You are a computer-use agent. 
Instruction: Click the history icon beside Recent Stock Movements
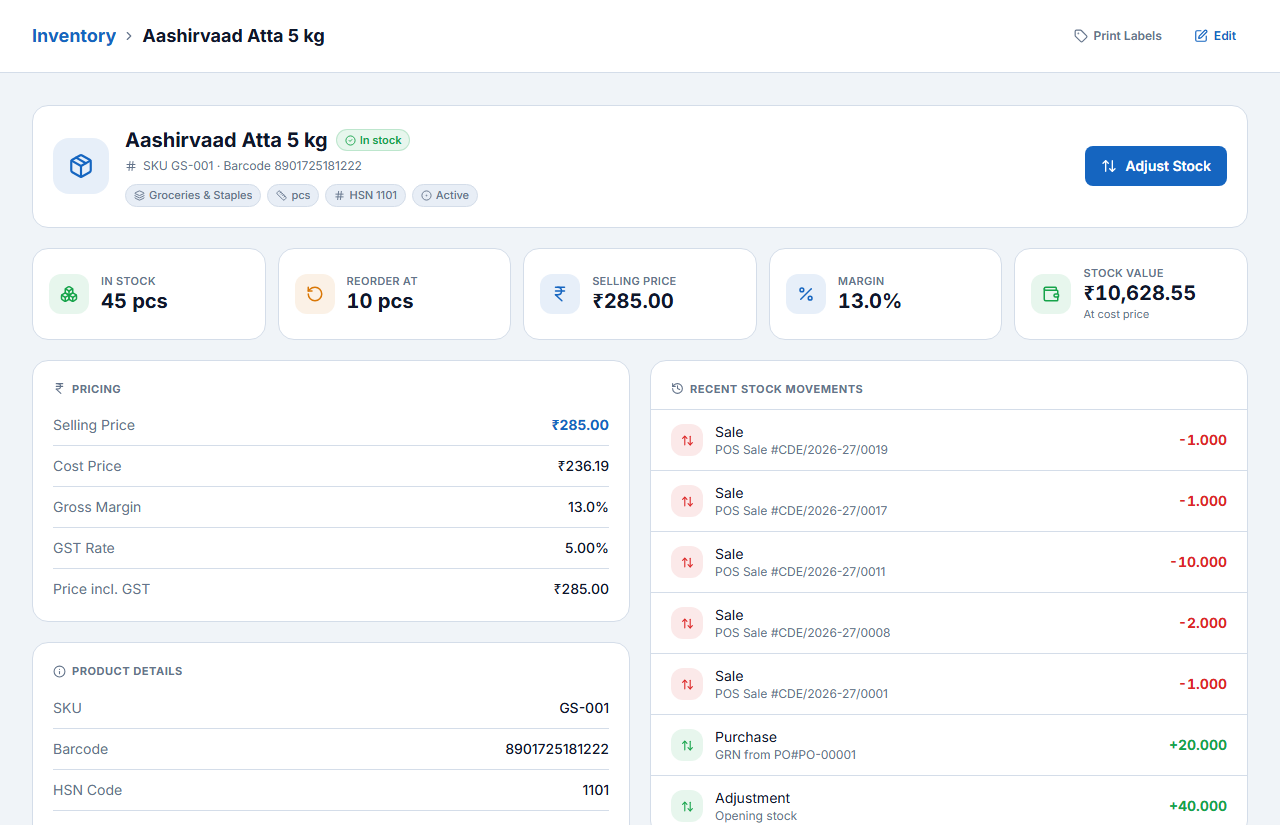coord(677,389)
